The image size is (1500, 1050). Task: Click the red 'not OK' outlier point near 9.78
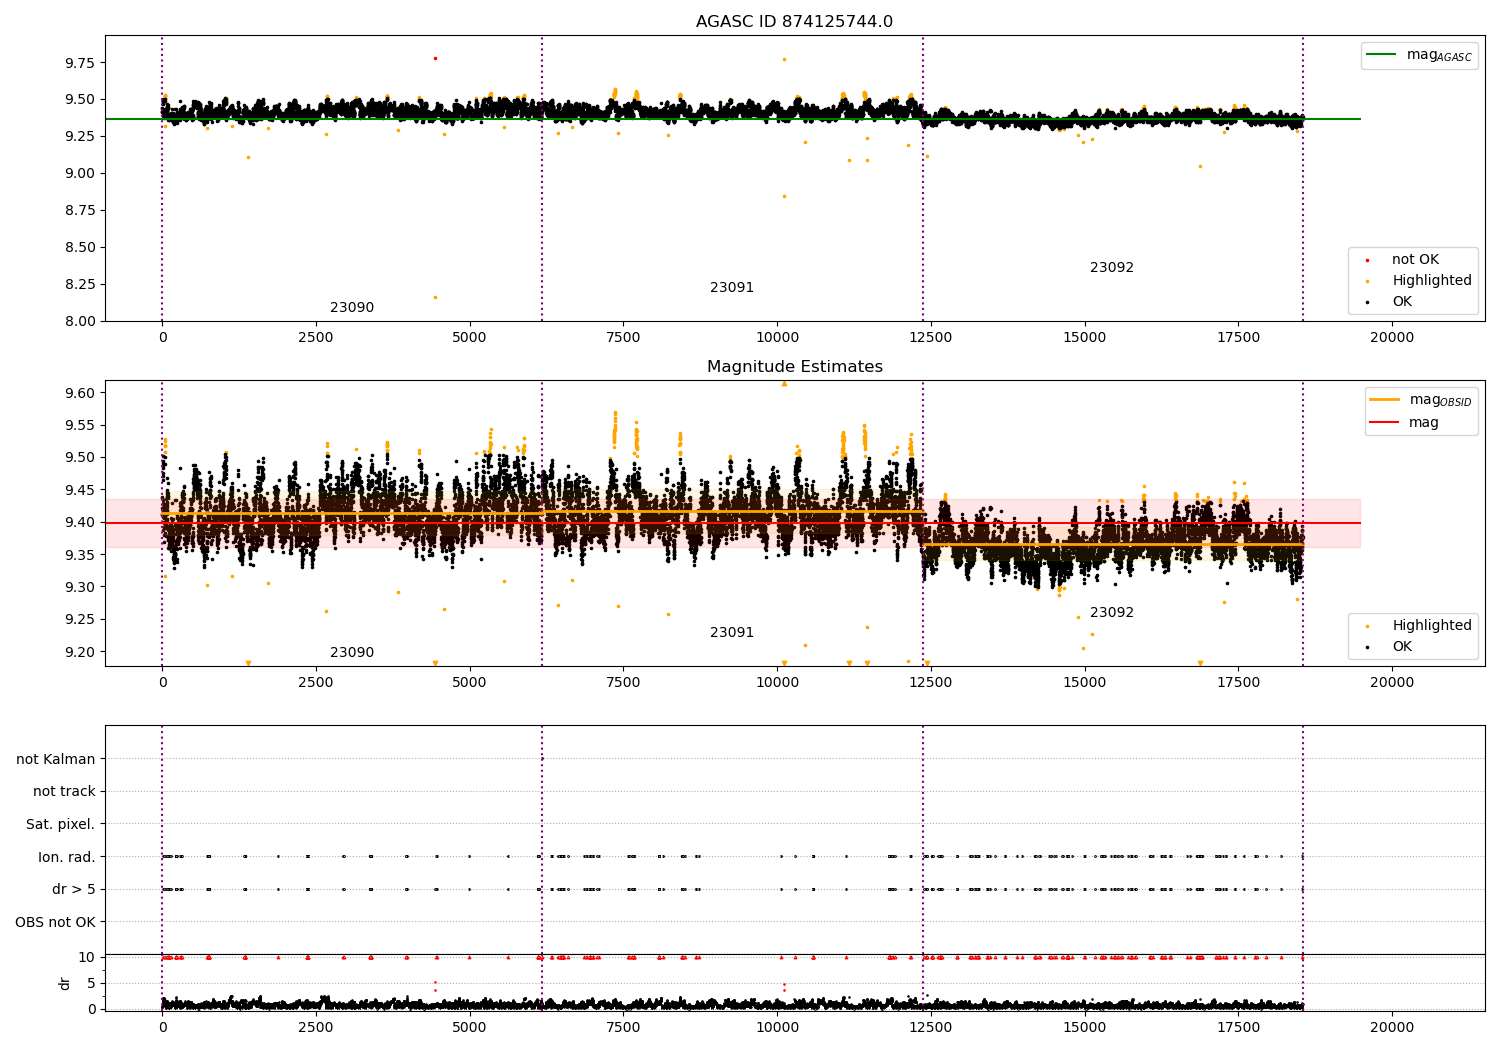[x=435, y=58]
